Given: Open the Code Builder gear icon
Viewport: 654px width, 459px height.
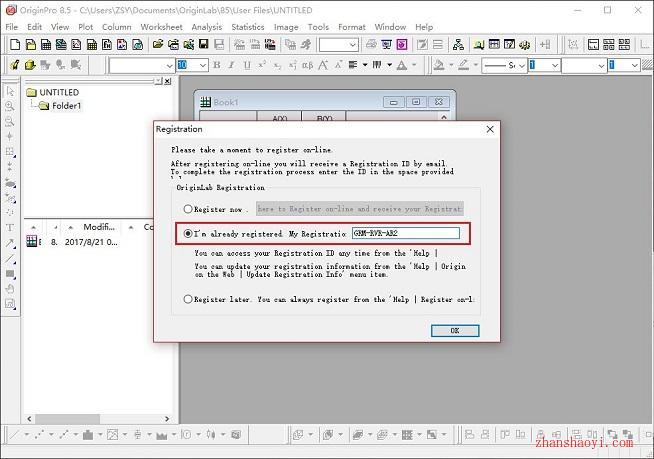Looking at the screenshot, I should (525, 44).
